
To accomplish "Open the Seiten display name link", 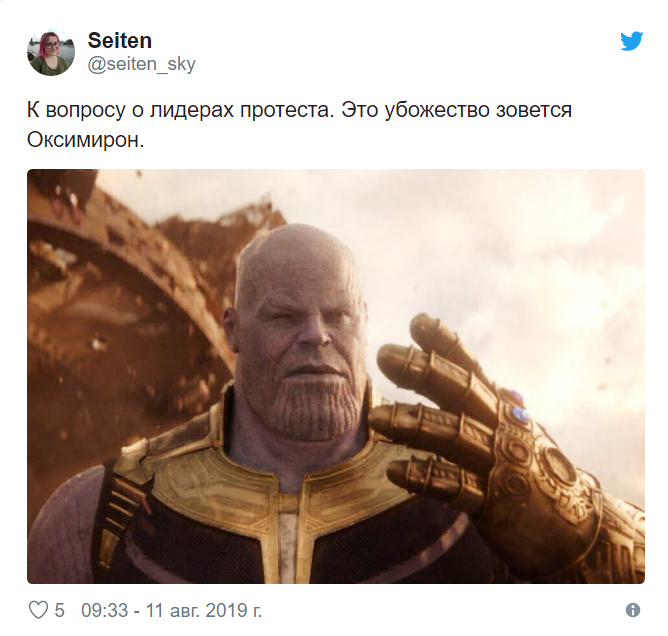I will point(120,41).
